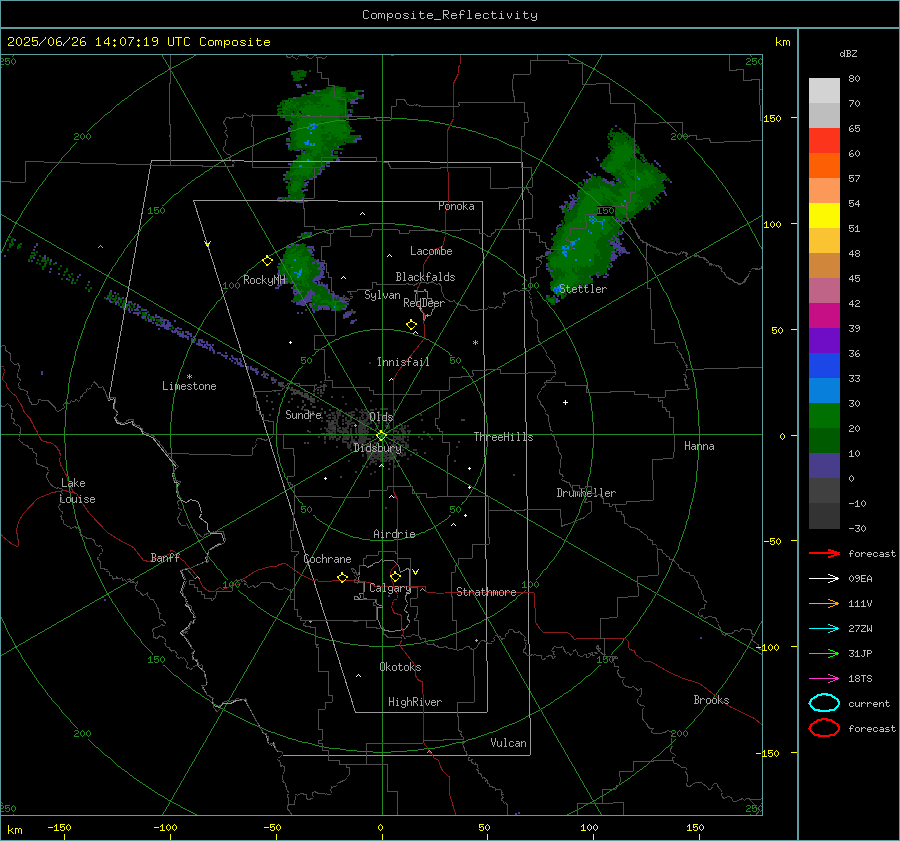
Task: Click the yellow diamond marker near RedDeer
Action: pos(411,325)
